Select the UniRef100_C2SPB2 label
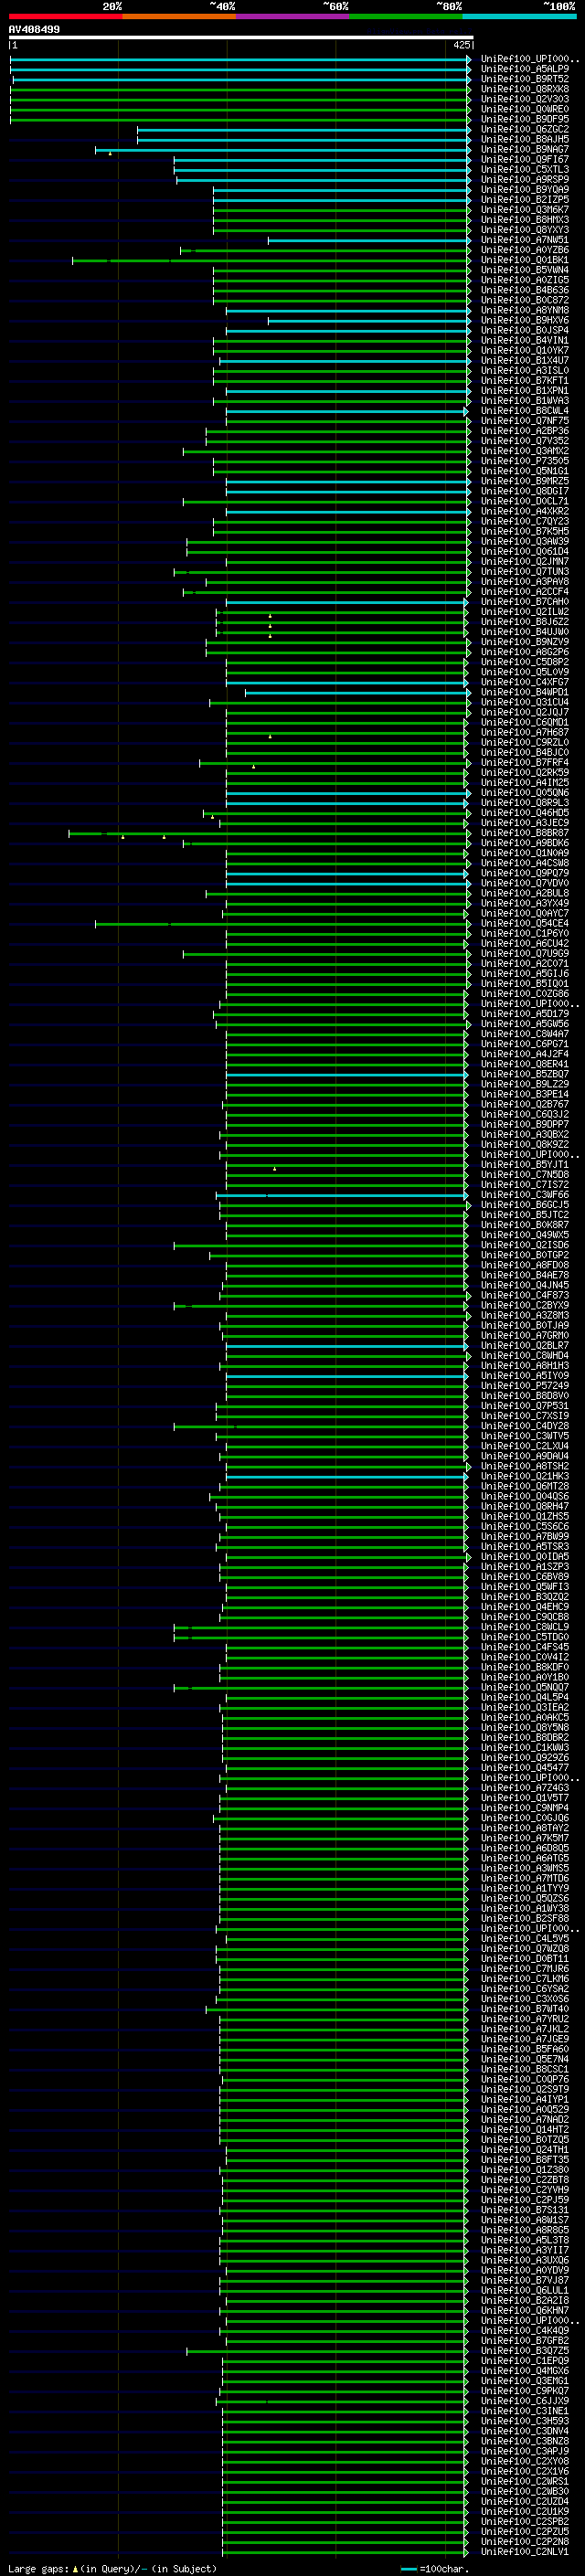Viewport: 585px width, 2576px height. tap(525, 2522)
